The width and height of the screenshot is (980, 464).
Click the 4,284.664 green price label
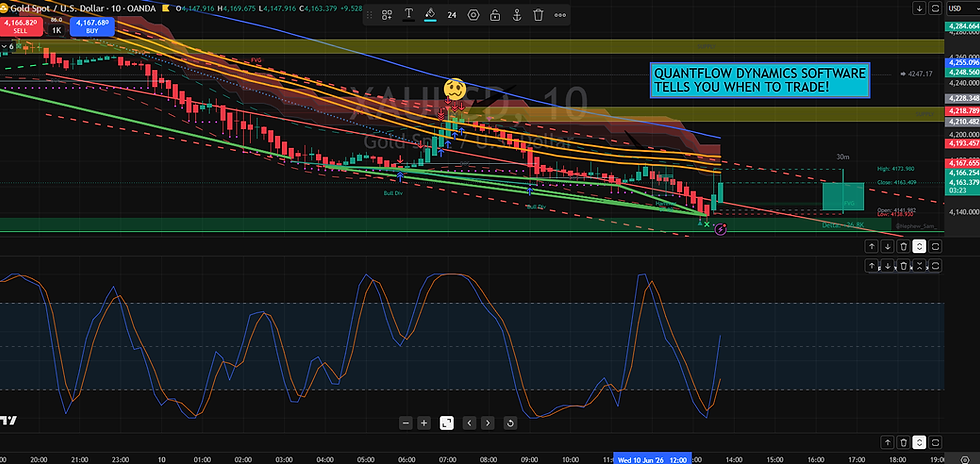(962, 26)
